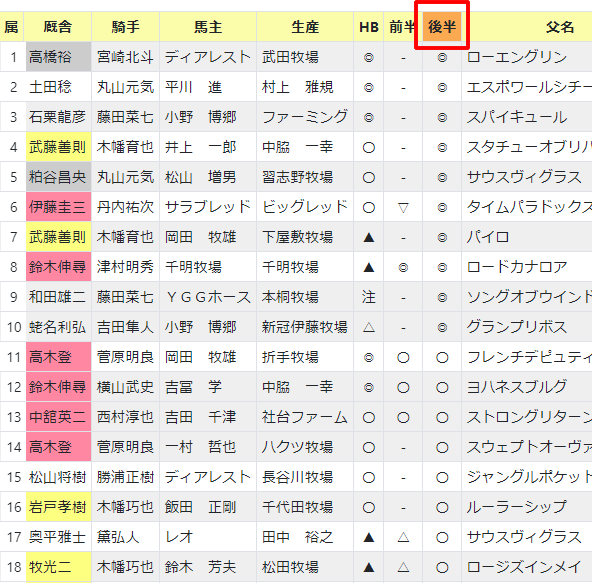Click 高木登 in row 11

[59, 357]
